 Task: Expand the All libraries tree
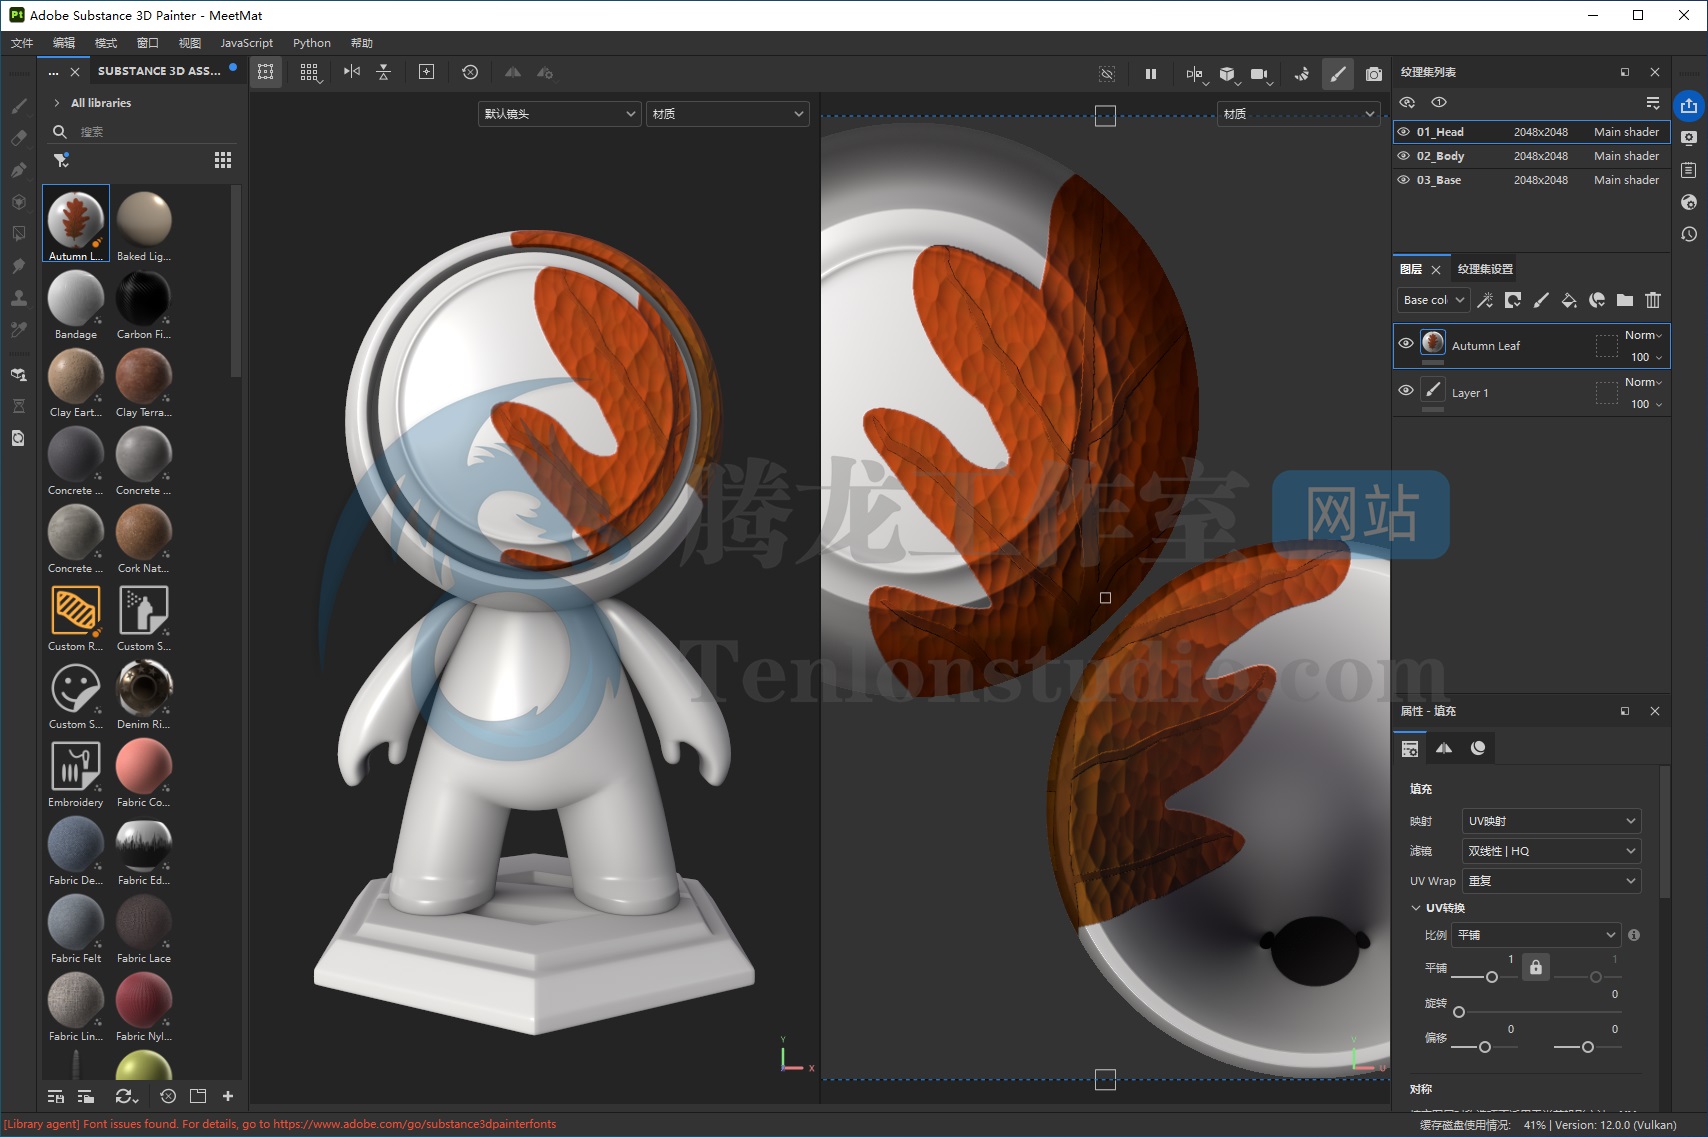point(57,103)
